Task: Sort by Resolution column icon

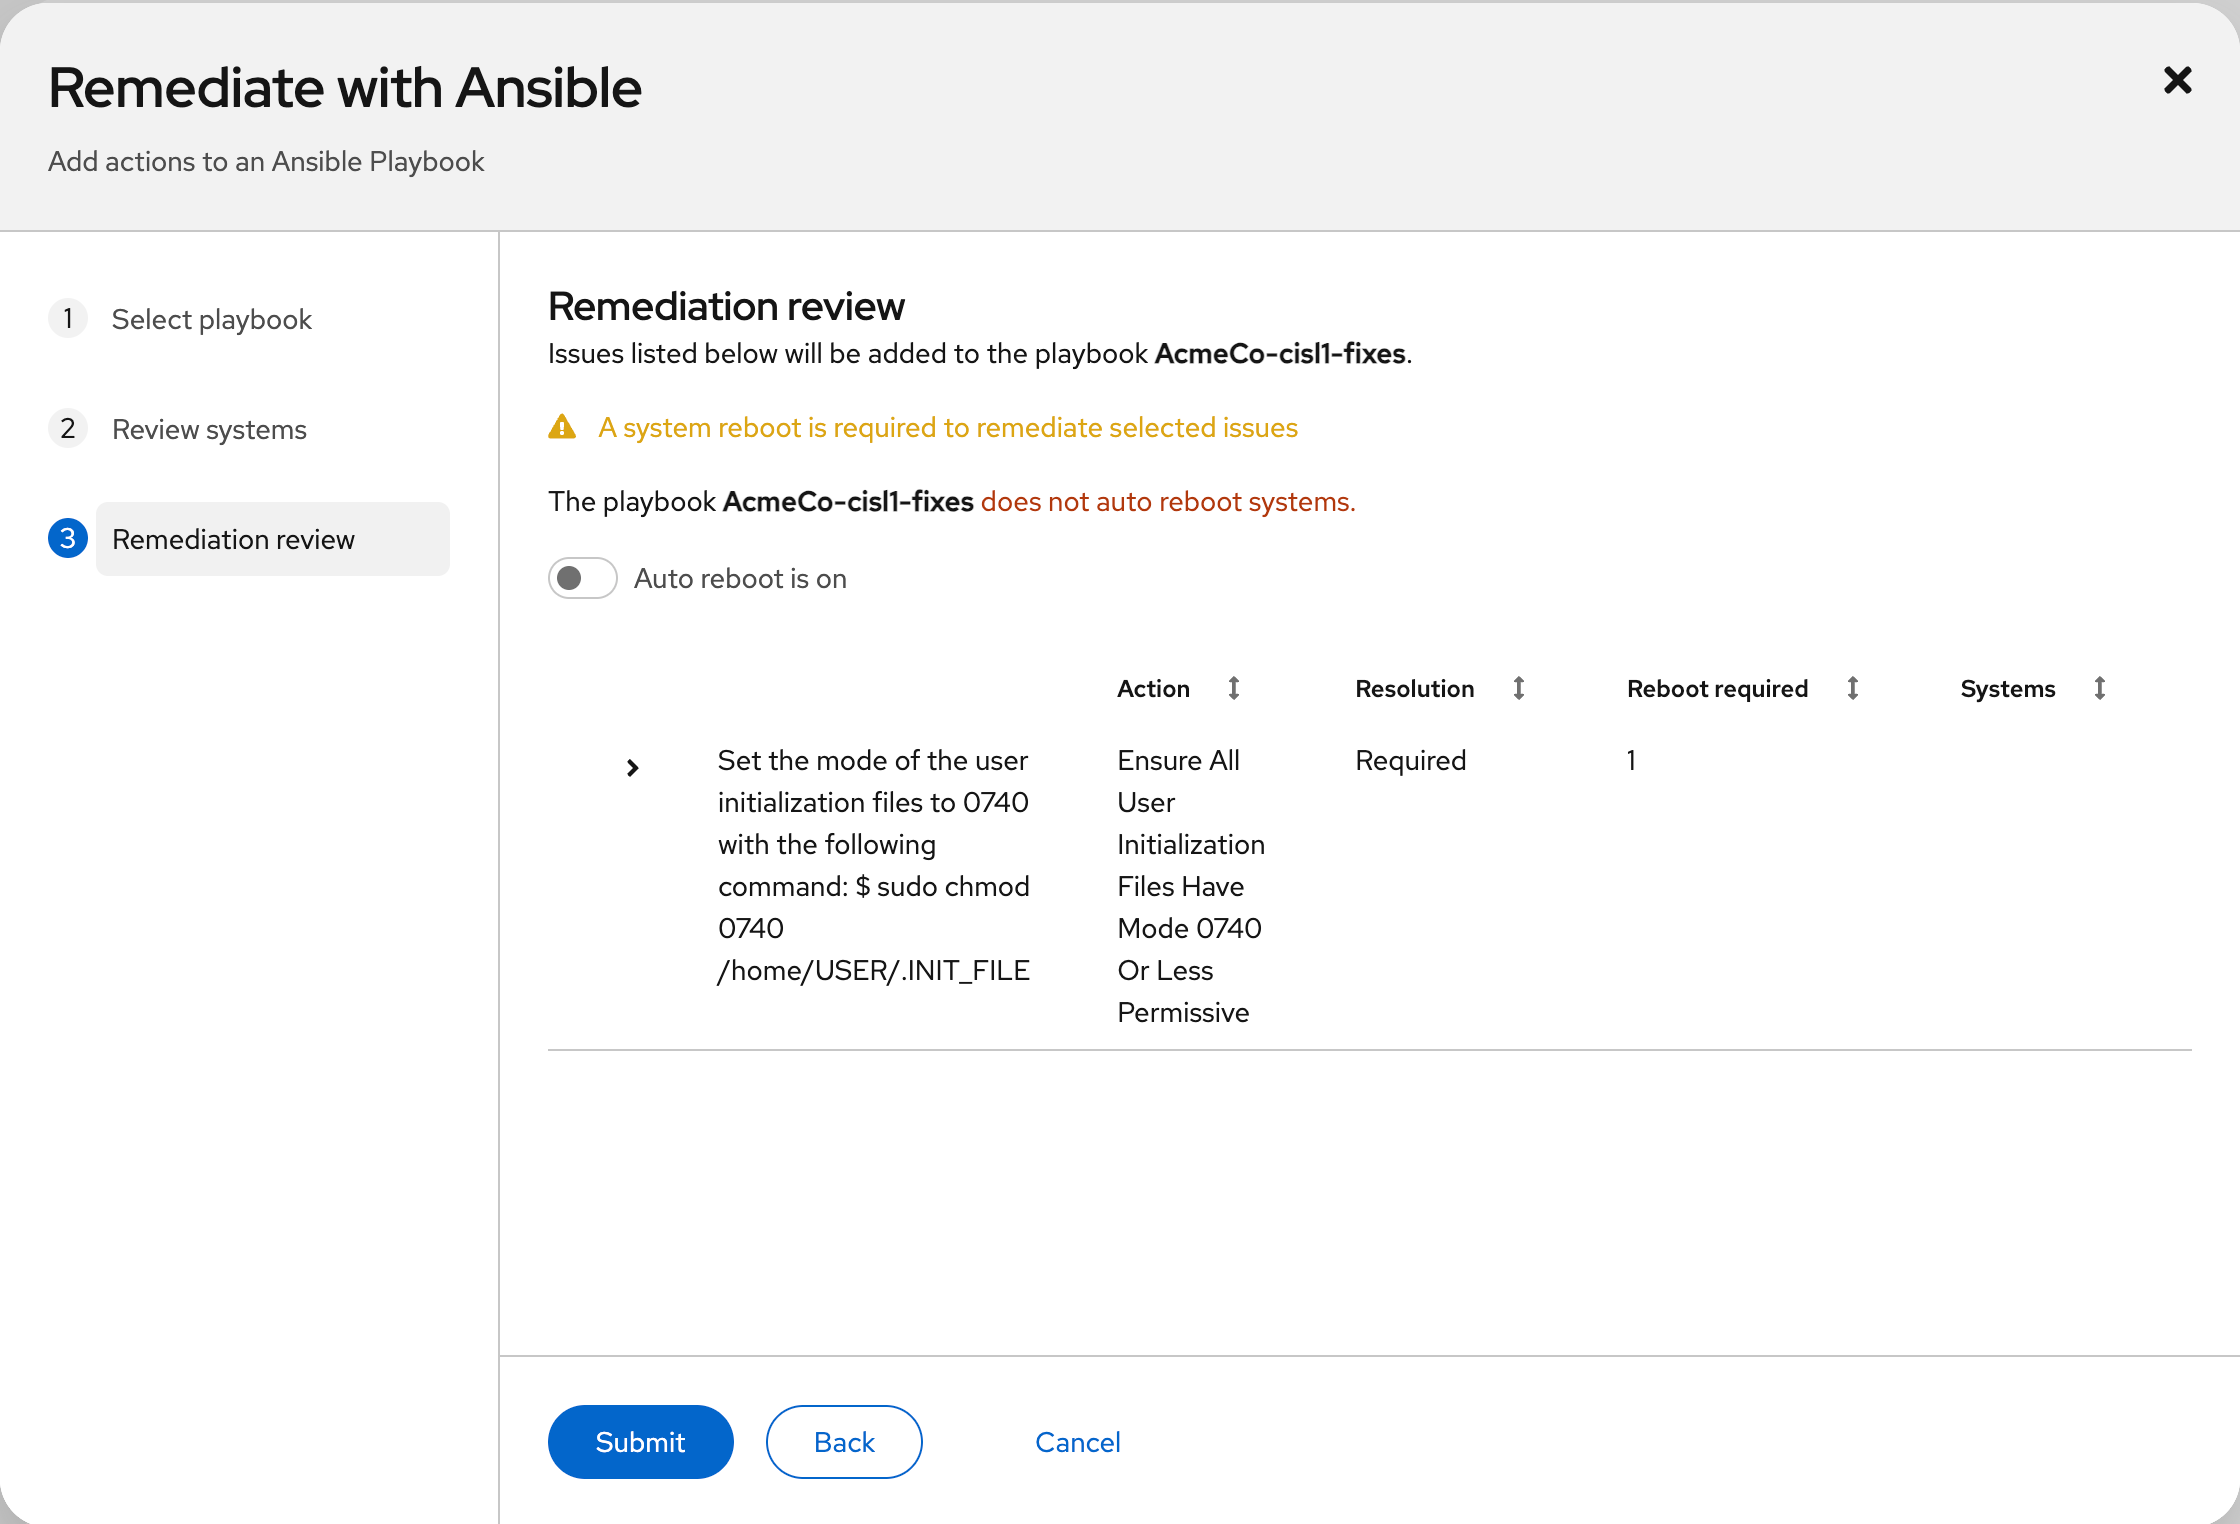Action: [x=1518, y=688]
